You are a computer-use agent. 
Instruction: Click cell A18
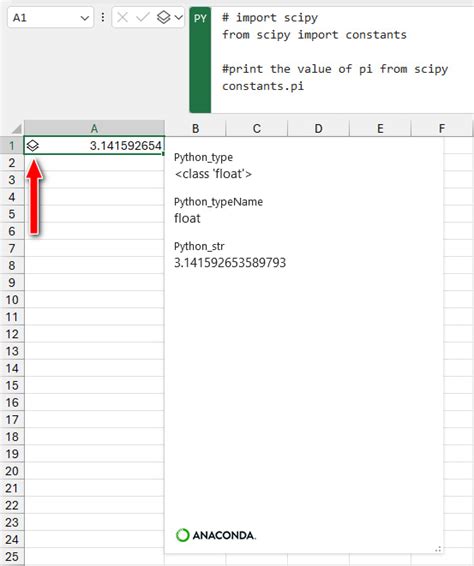pyautogui.click(x=94, y=437)
